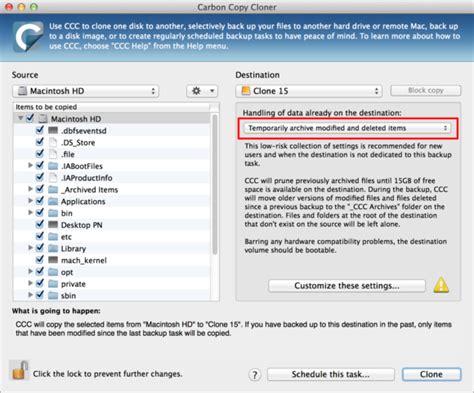Viewport: 474px width, 393px height.
Task: Click the padlock icon to prevent changes
Action: pyautogui.click(x=19, y=370)
